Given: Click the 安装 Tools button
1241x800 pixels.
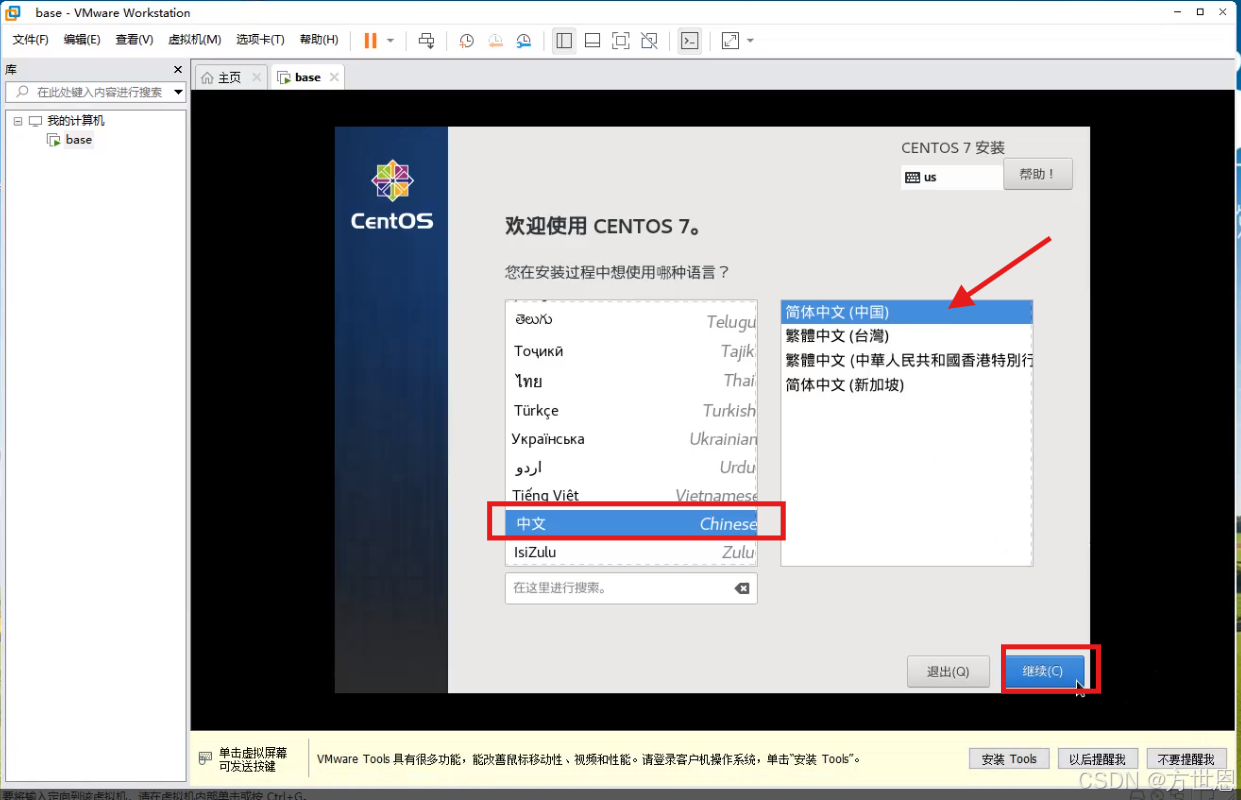Looking at the screenshot, I should (1010, 759).
